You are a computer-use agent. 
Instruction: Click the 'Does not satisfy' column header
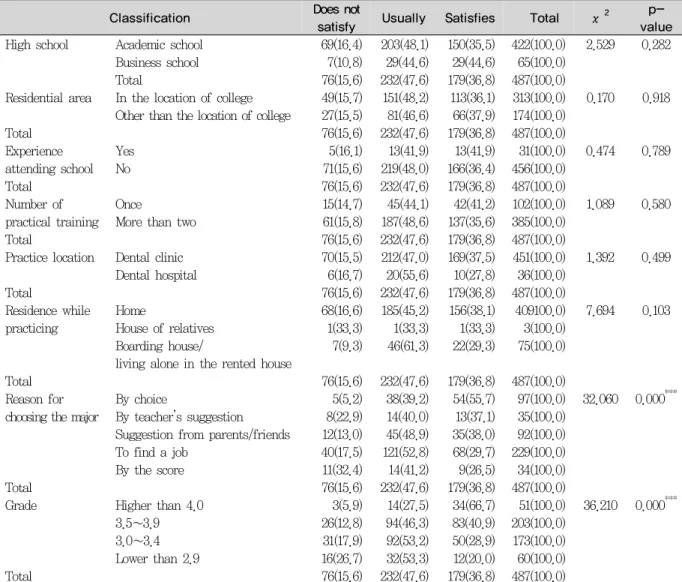336,18
